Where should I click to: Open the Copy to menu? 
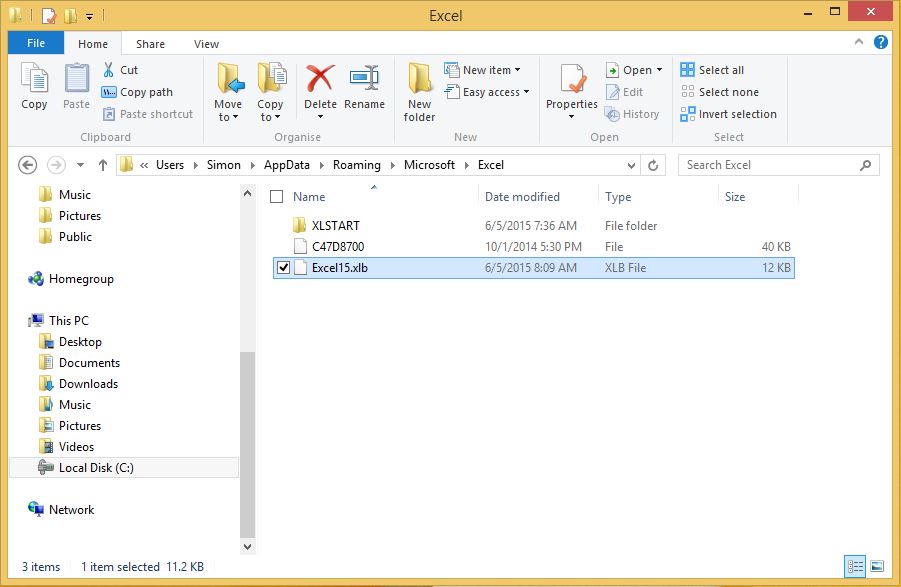click(270, 92)
